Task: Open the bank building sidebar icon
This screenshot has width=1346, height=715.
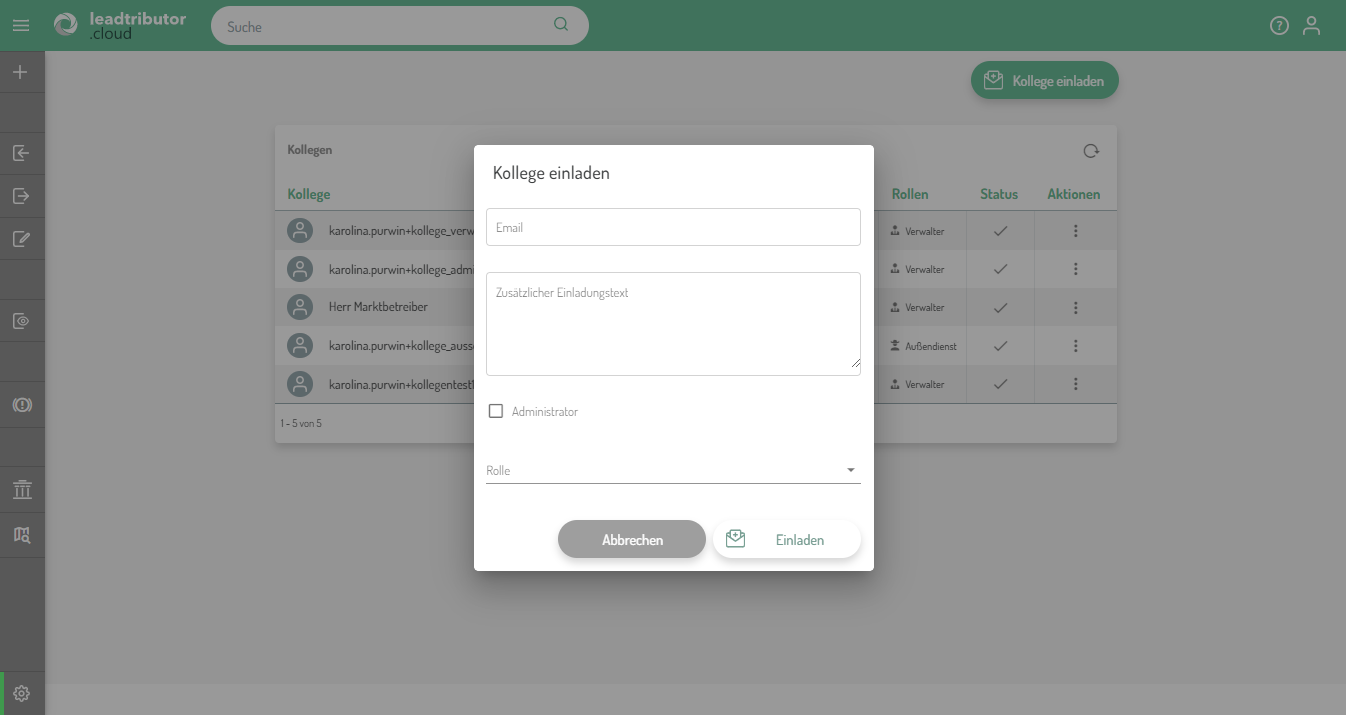Action: (21, 490)
